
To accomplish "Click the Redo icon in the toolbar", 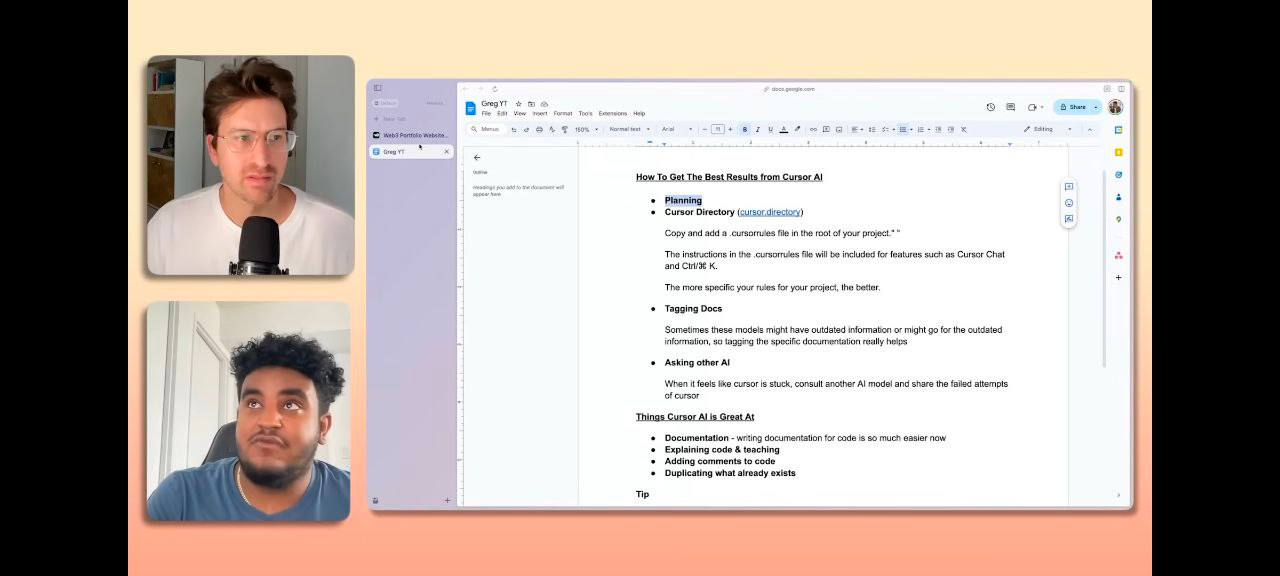I will [x=526, y=129].
